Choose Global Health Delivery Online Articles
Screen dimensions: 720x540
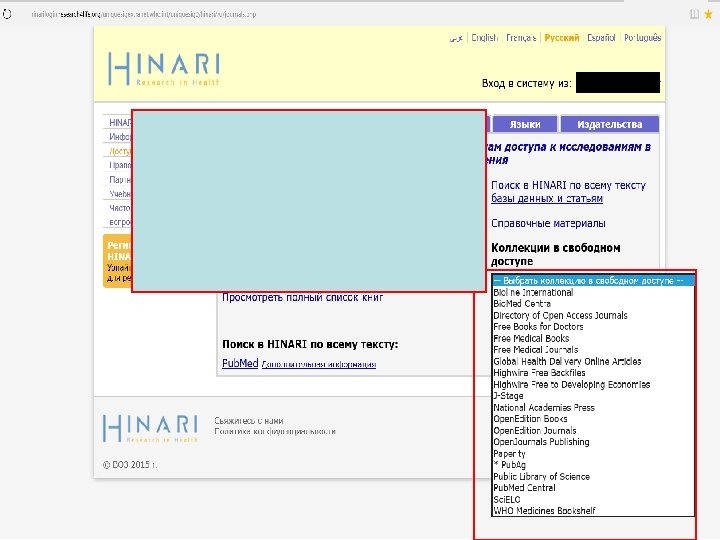tap(593, 361)
